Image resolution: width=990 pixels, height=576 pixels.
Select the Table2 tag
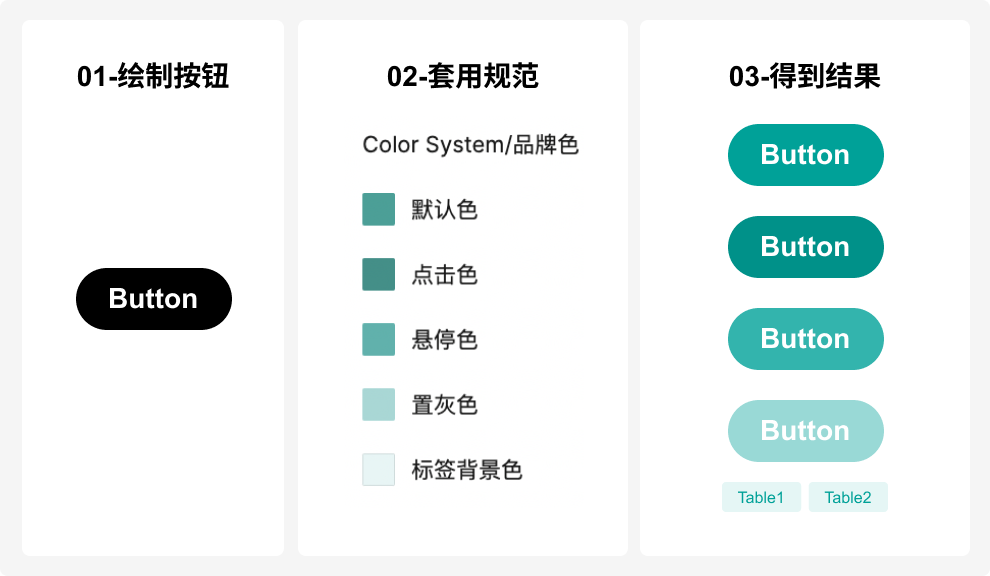pos(848,497)
